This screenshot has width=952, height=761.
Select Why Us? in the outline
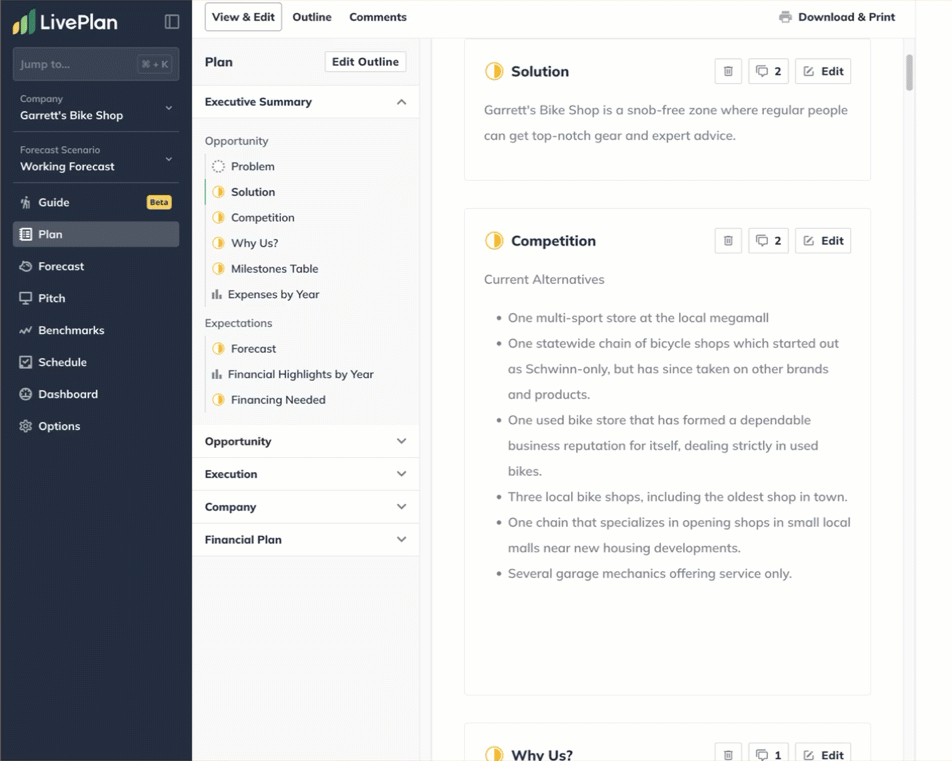254,243
